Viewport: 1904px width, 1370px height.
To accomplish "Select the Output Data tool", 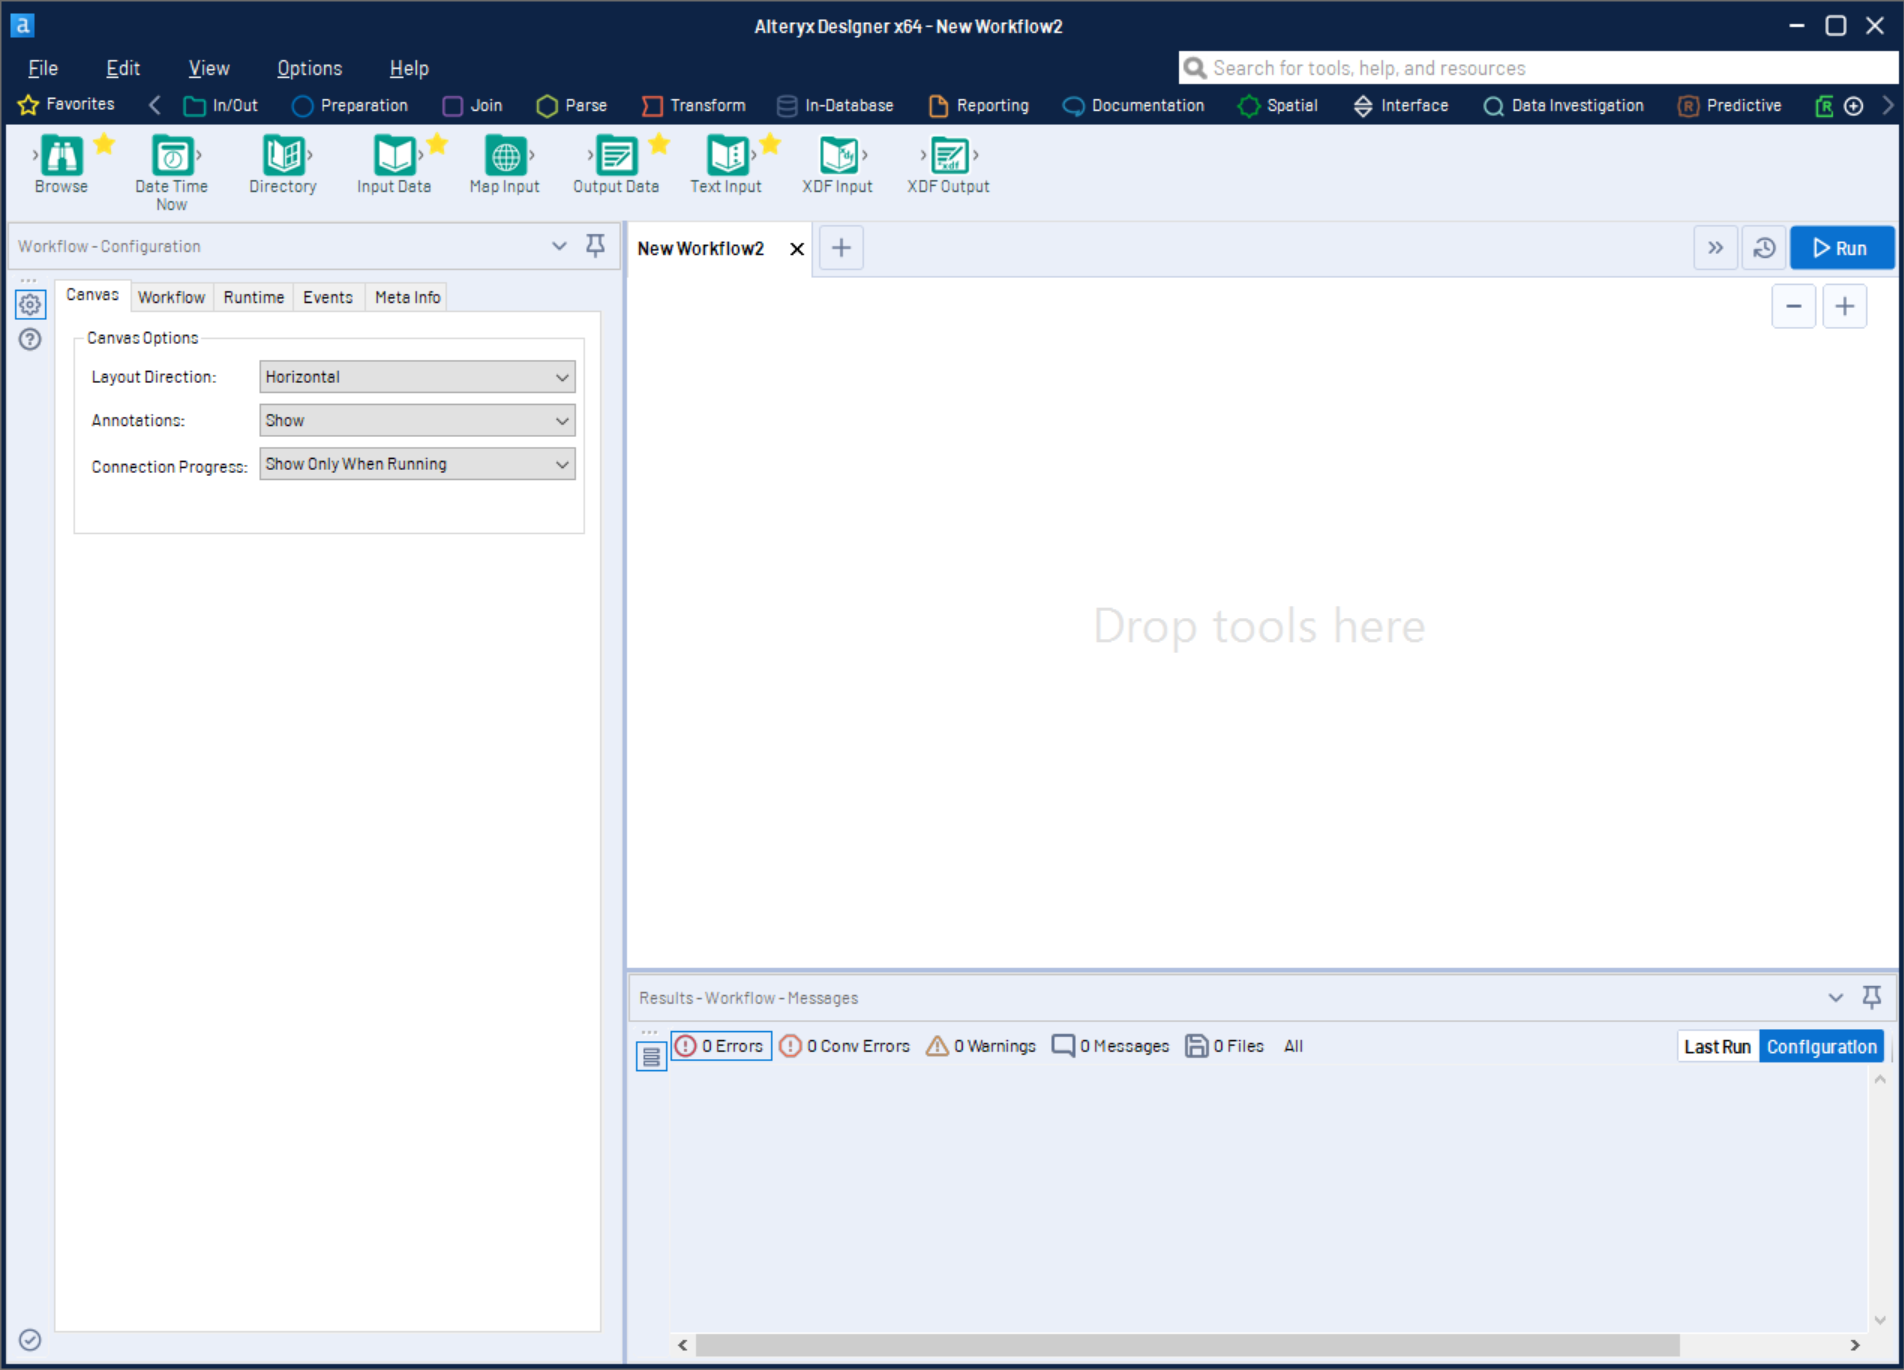I will point(615,157).
